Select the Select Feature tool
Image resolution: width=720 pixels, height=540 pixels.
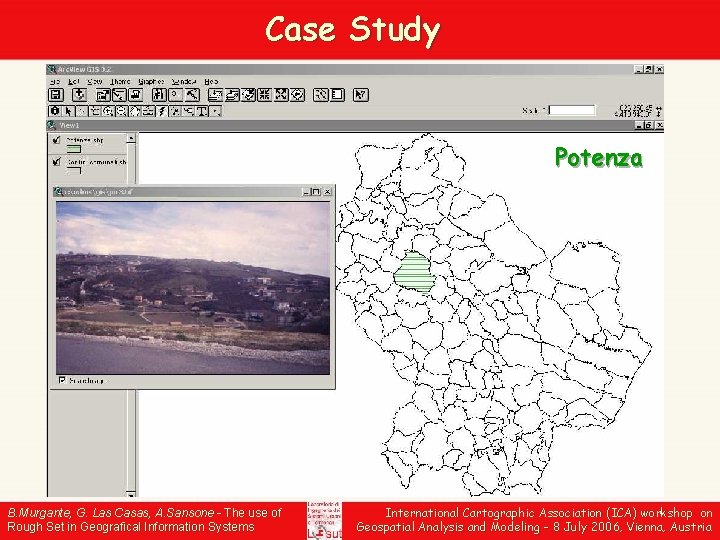click(95, 111)
